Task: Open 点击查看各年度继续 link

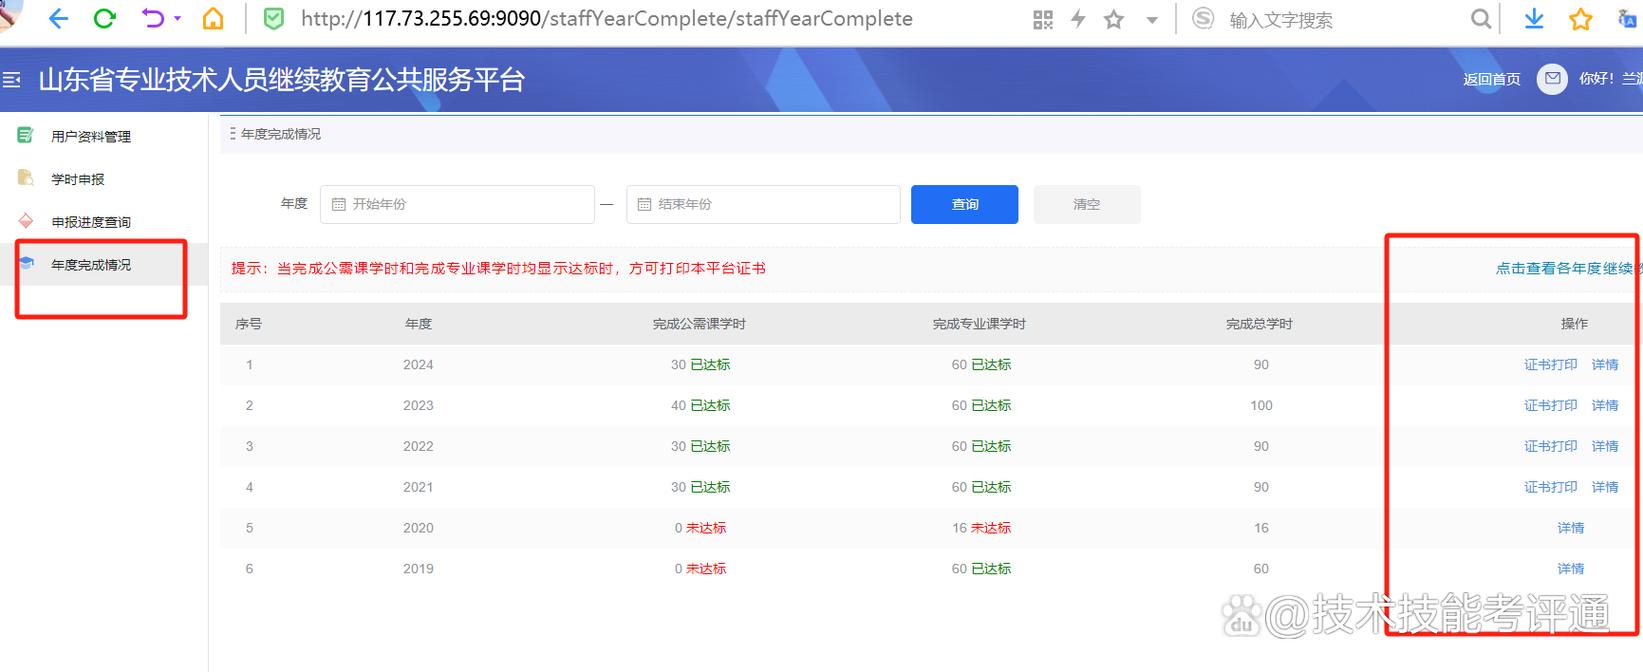Action: click(x=1568, y=268)
